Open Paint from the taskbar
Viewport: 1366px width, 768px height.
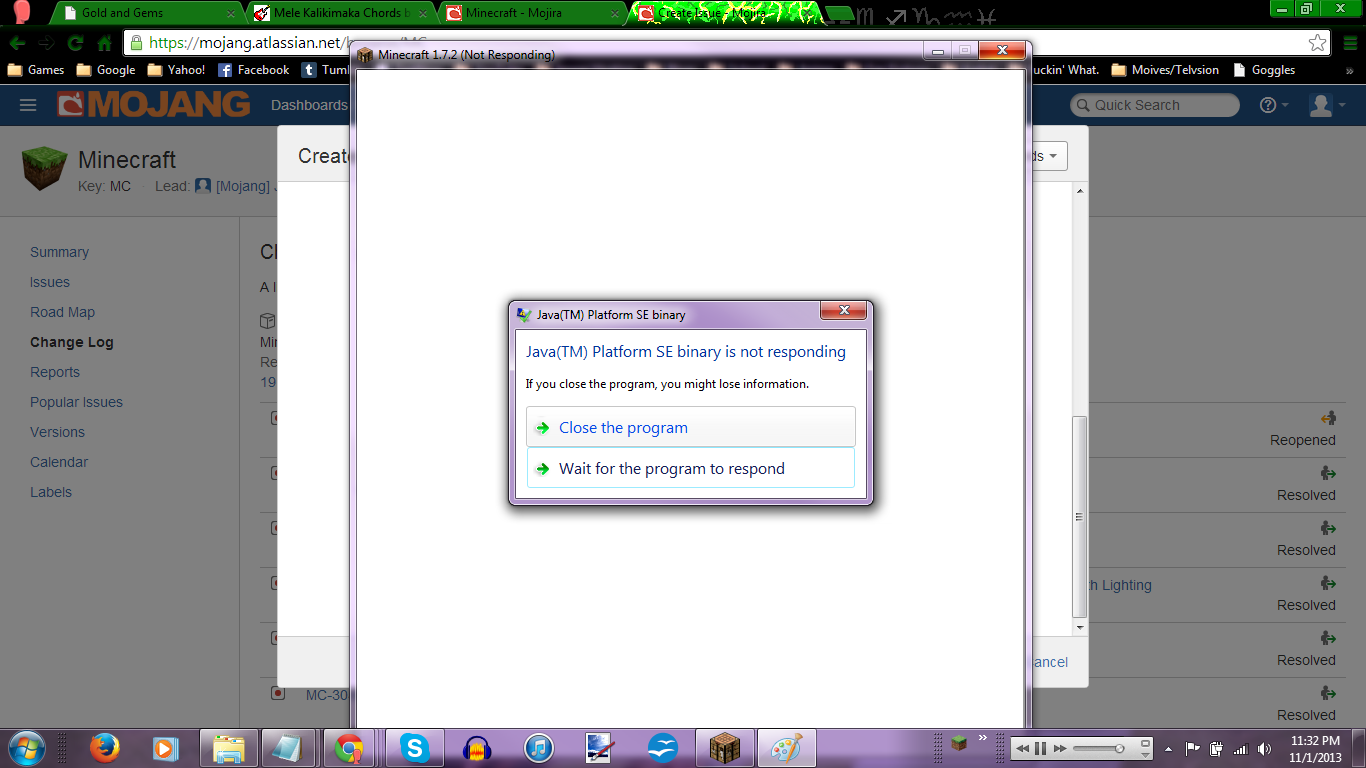point(787,748)
